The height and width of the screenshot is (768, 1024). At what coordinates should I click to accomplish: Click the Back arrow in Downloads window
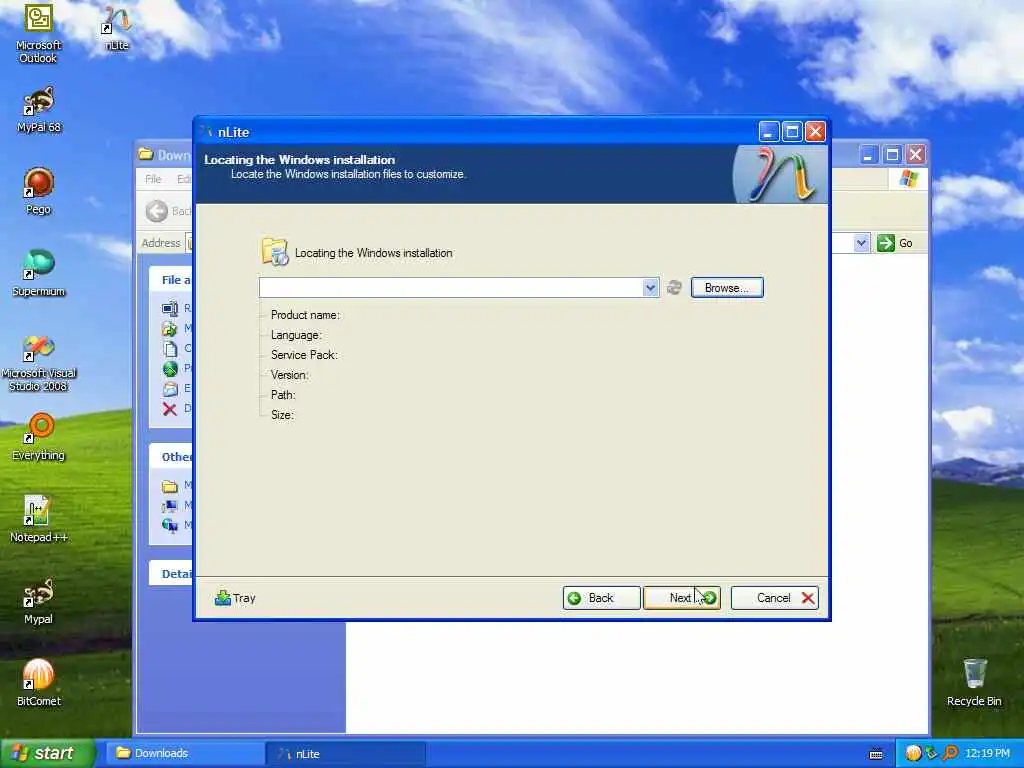click(157, 211)
